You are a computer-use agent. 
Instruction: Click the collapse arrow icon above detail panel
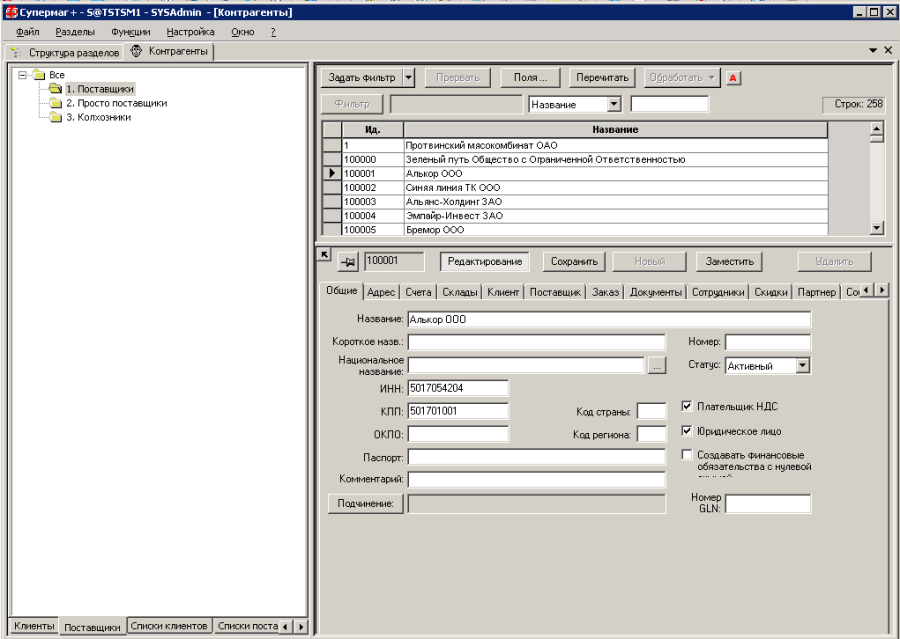click(324, 254)
